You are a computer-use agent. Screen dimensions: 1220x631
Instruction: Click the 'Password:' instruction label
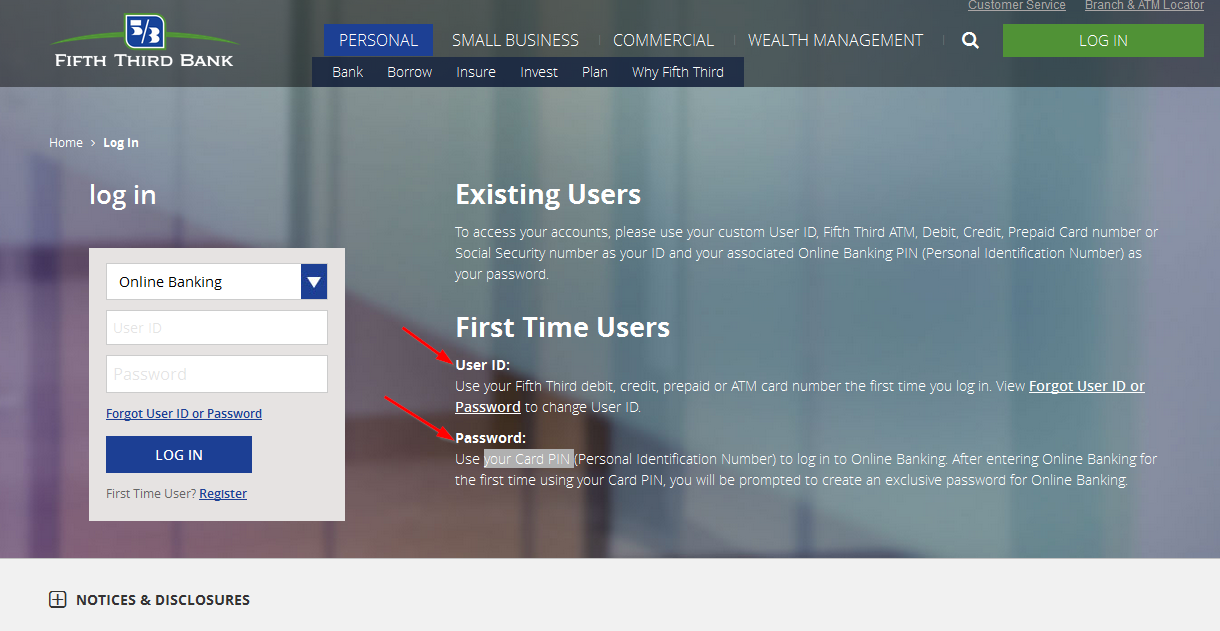click(x=490, y=438)
